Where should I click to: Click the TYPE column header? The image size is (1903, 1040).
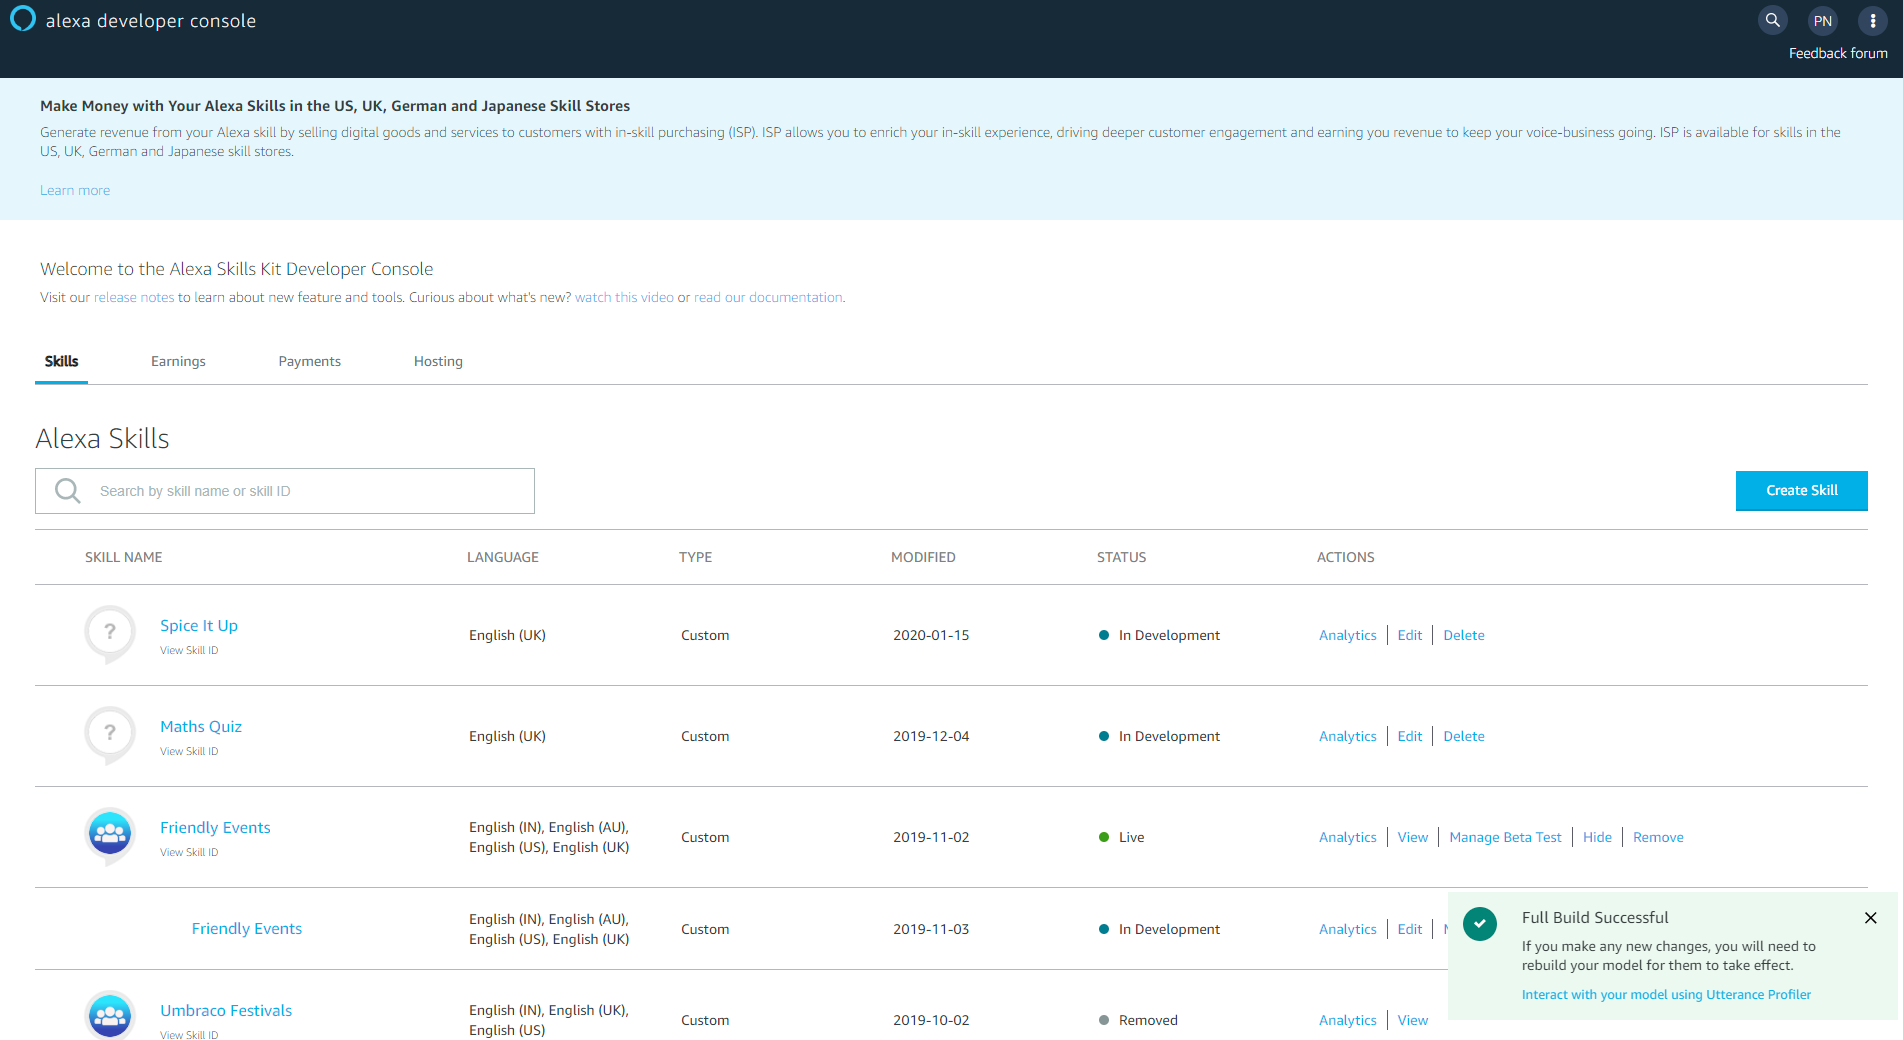[695, 557]
